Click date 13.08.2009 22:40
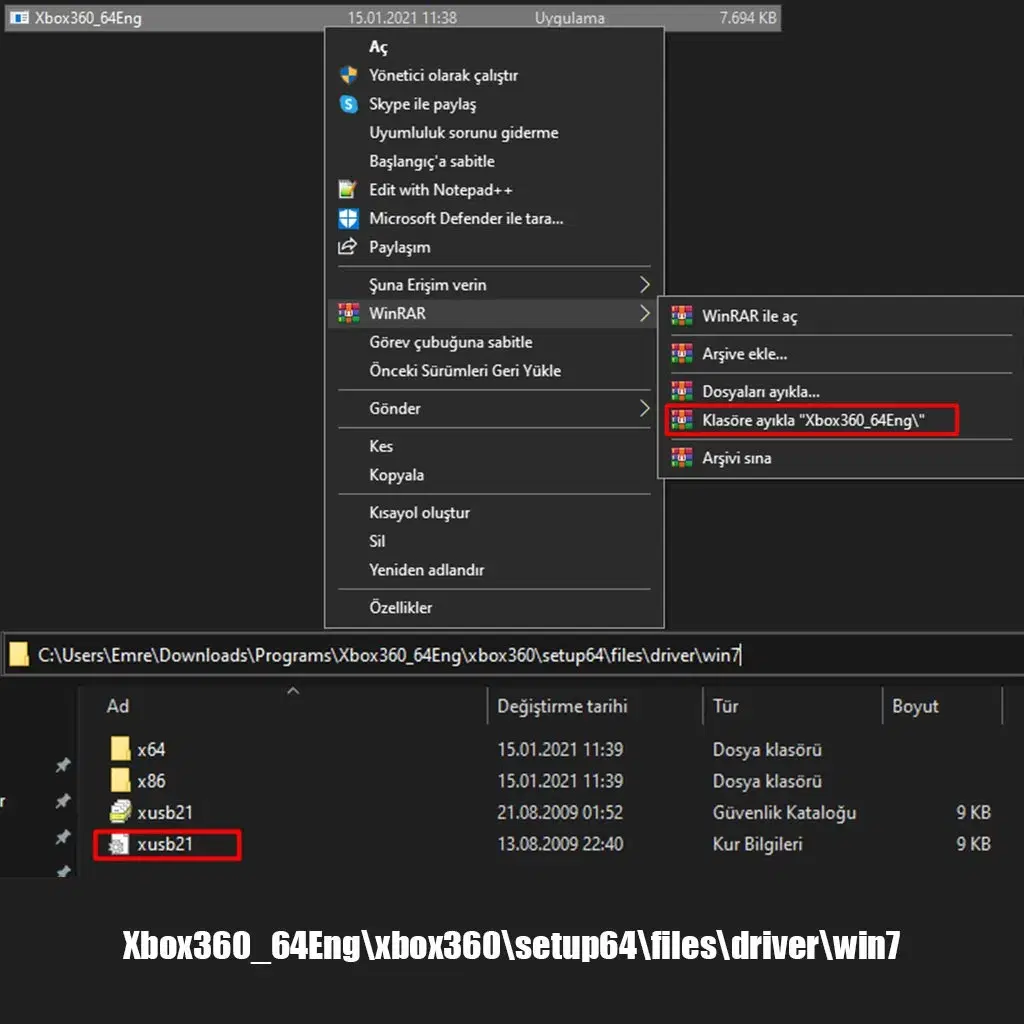Viewport: 1024px width, 1024px height. coord(560,844)
